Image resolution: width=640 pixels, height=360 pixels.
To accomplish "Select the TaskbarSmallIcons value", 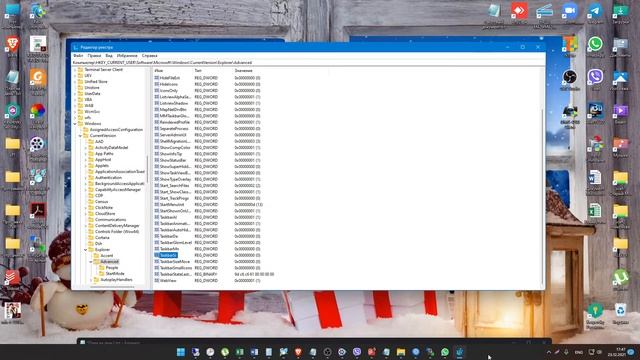I will (176, 268).
